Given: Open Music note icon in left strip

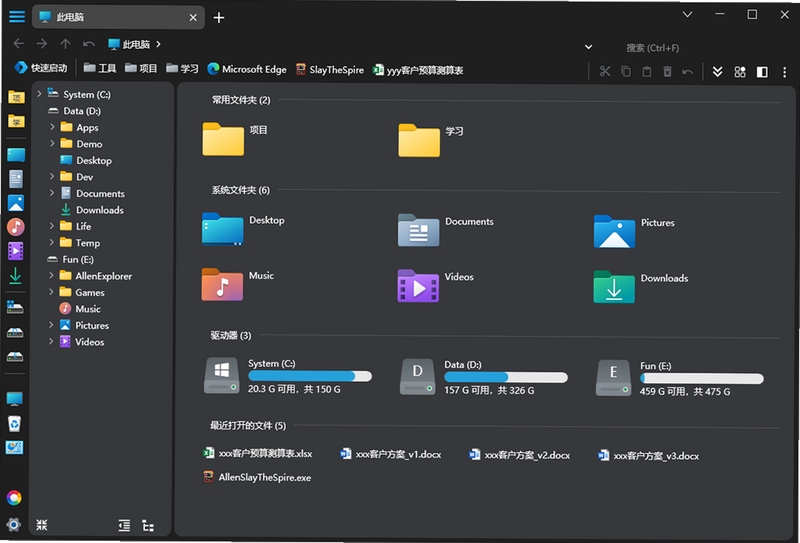Looking at the screenshot, I should (x=16, y=227).
